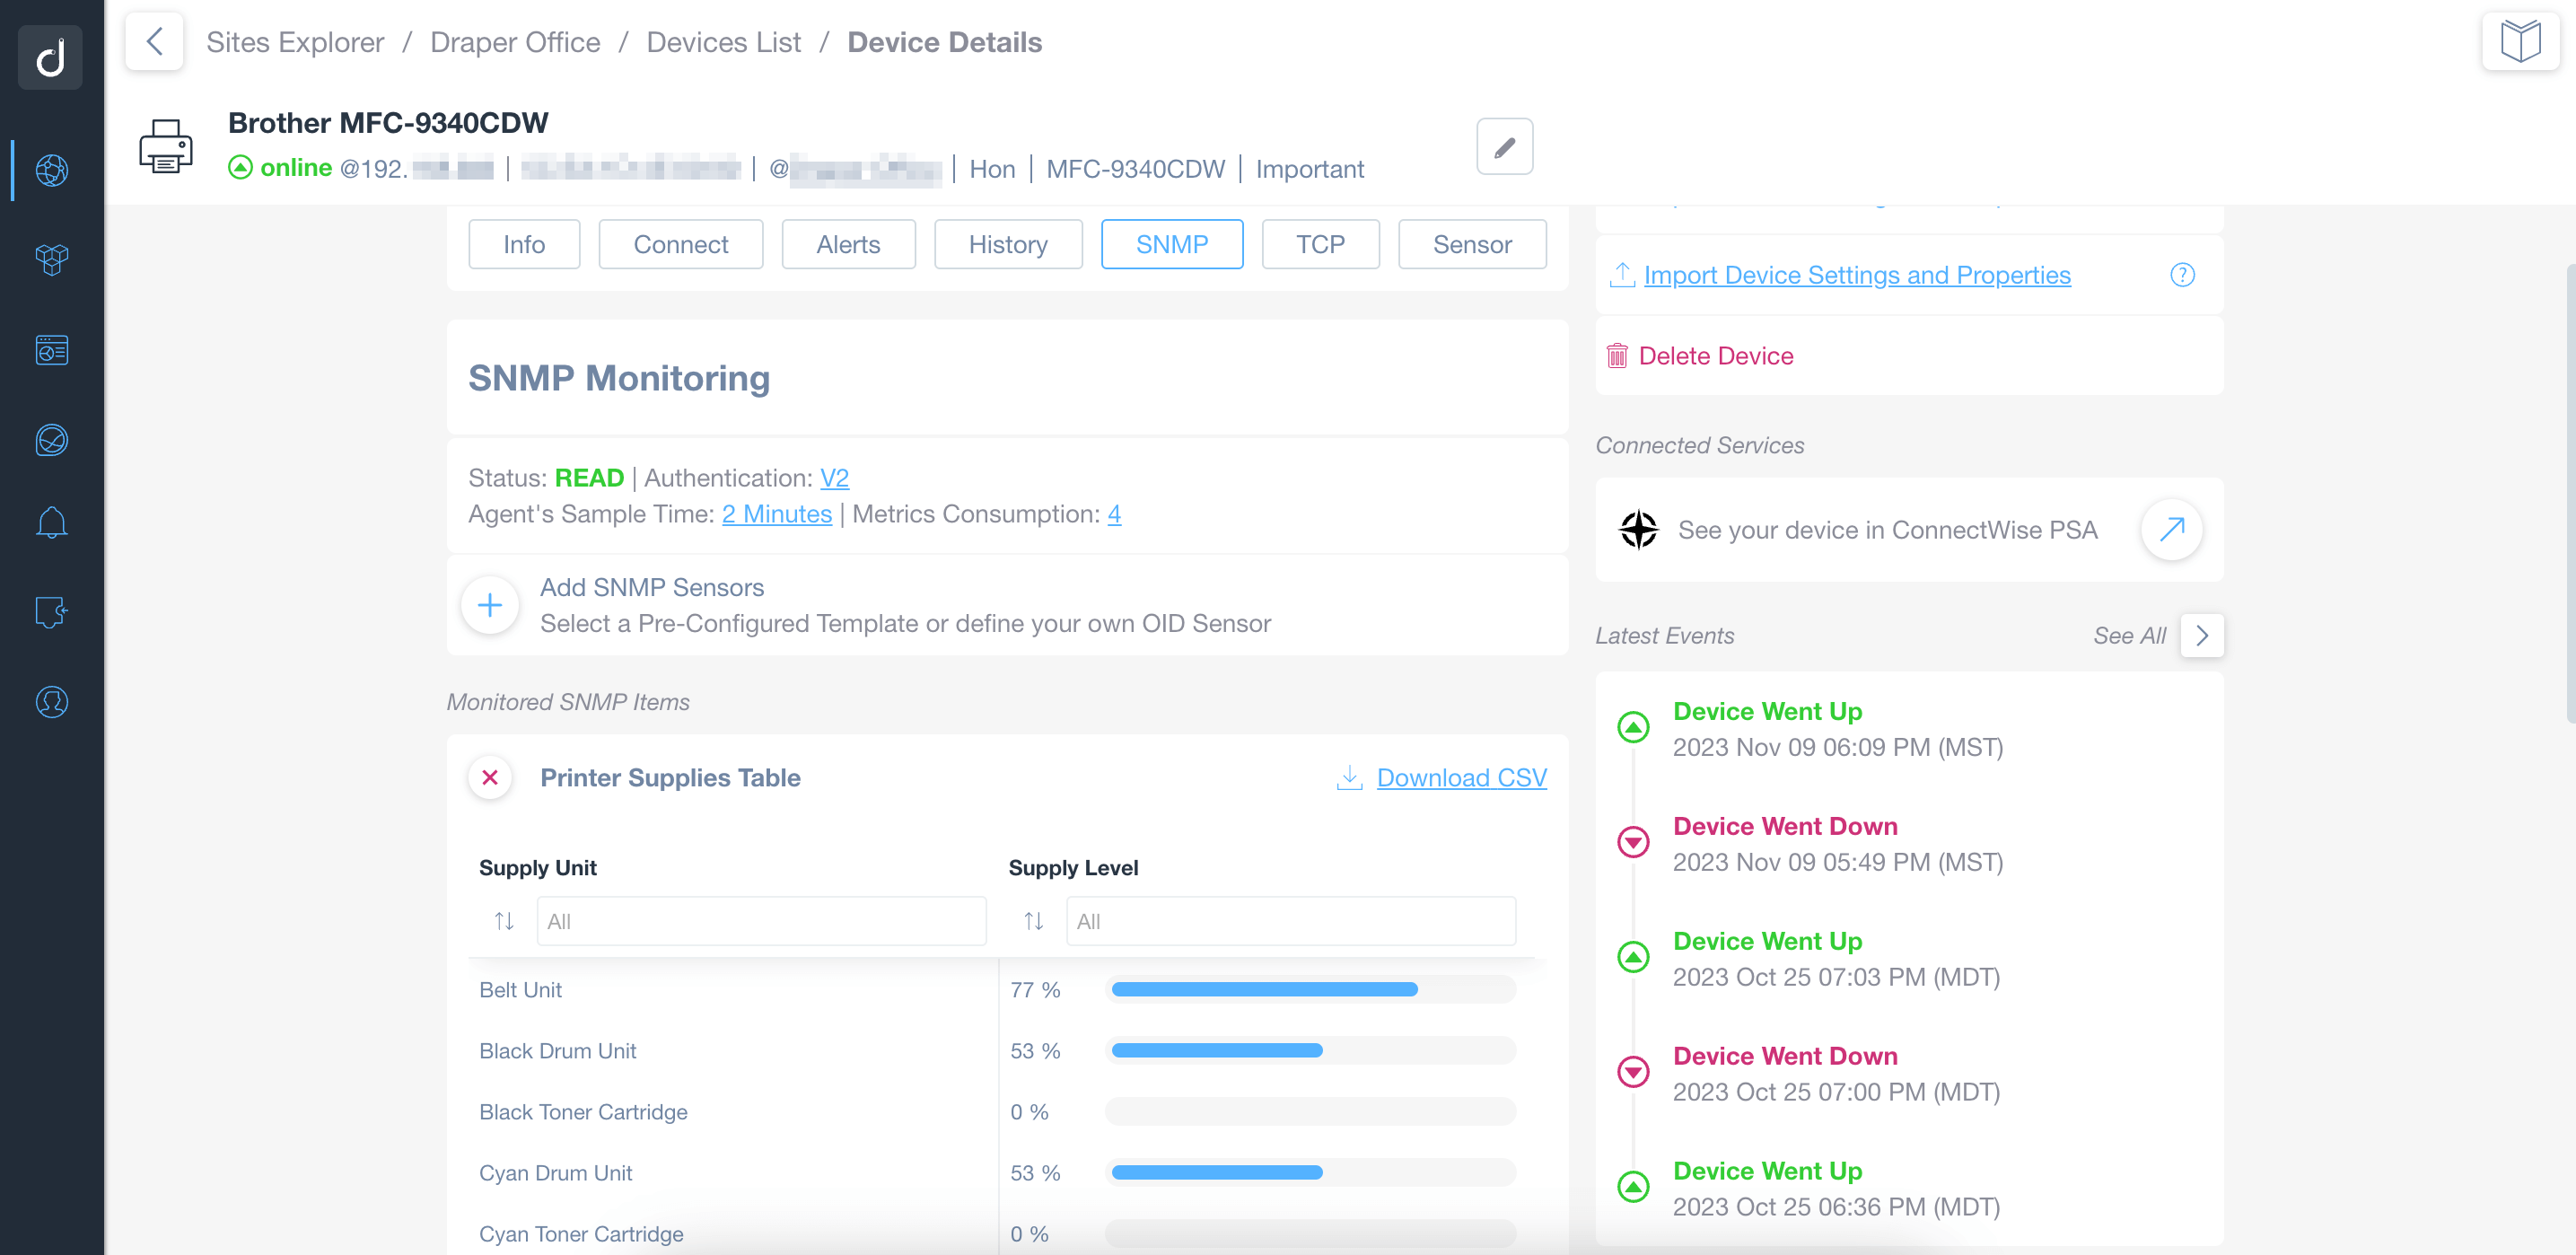Click Add SNMP Sensors title text

(x=652, y=587)
